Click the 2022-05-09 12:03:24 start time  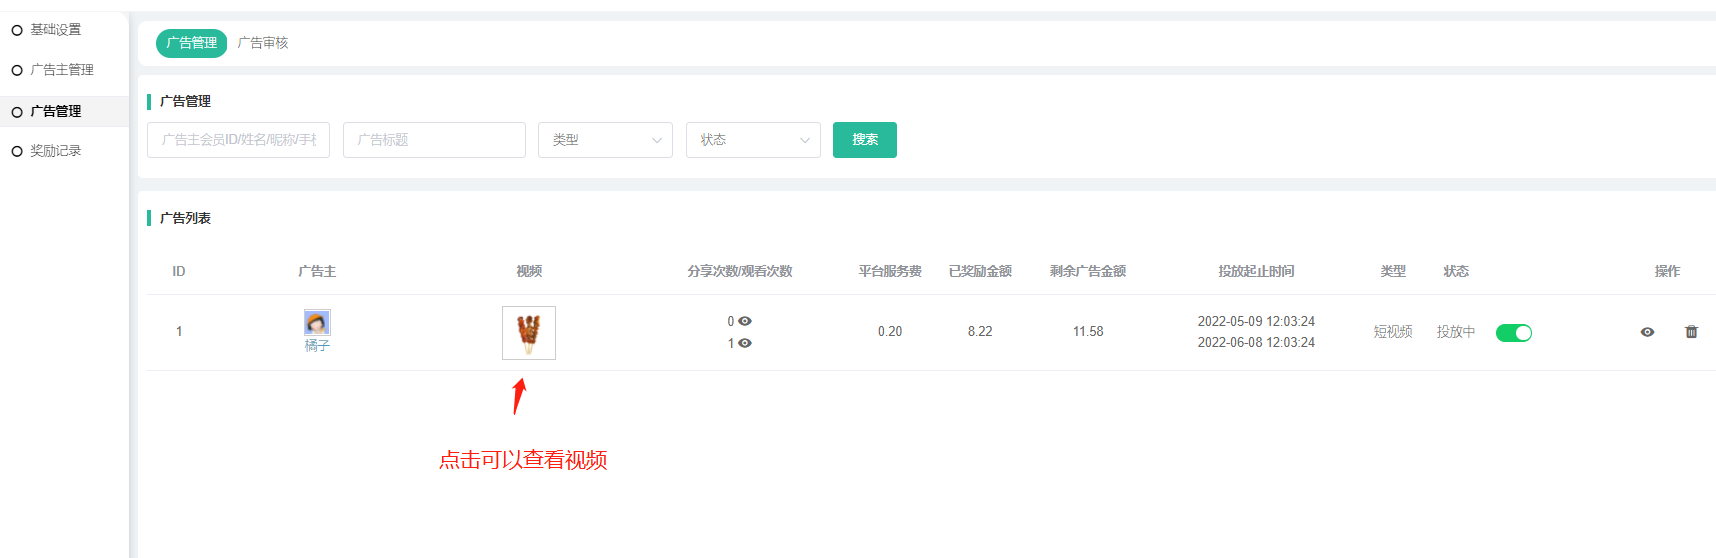[x=1256, y=321]
